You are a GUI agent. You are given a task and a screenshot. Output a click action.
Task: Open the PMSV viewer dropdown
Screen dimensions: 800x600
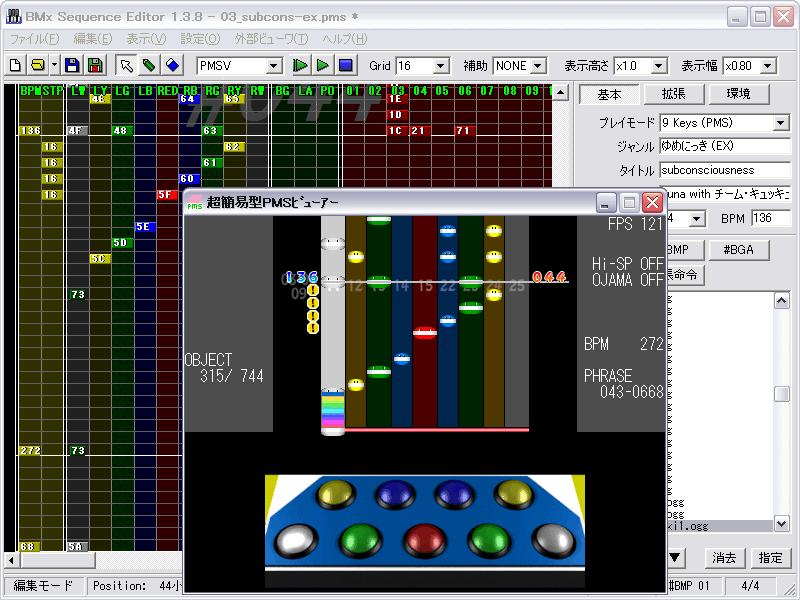[x=274, y=66]
